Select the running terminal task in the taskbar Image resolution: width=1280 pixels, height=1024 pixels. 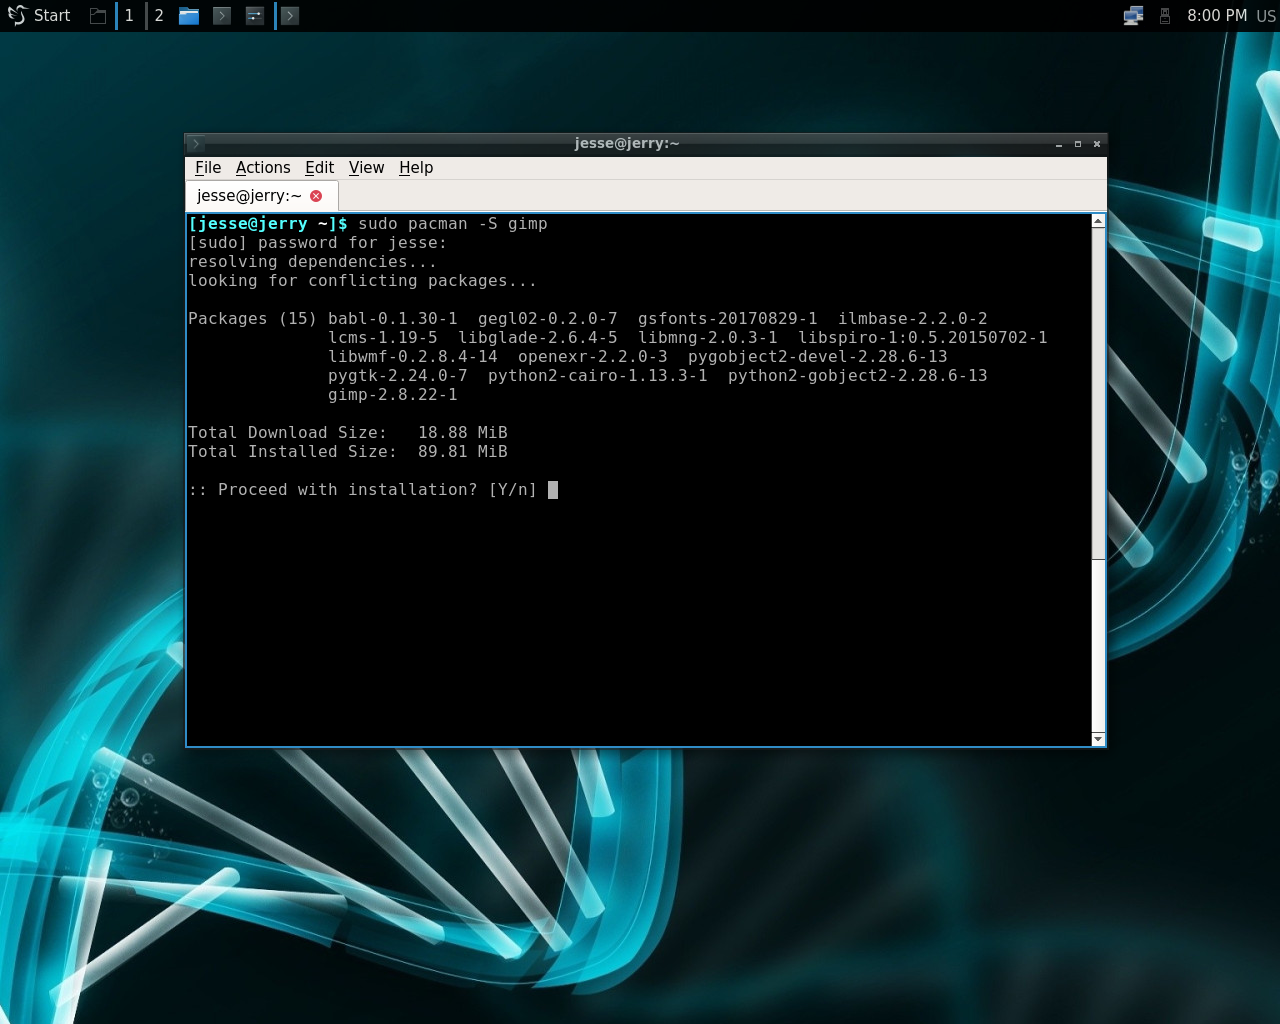[x=289, y=15]
